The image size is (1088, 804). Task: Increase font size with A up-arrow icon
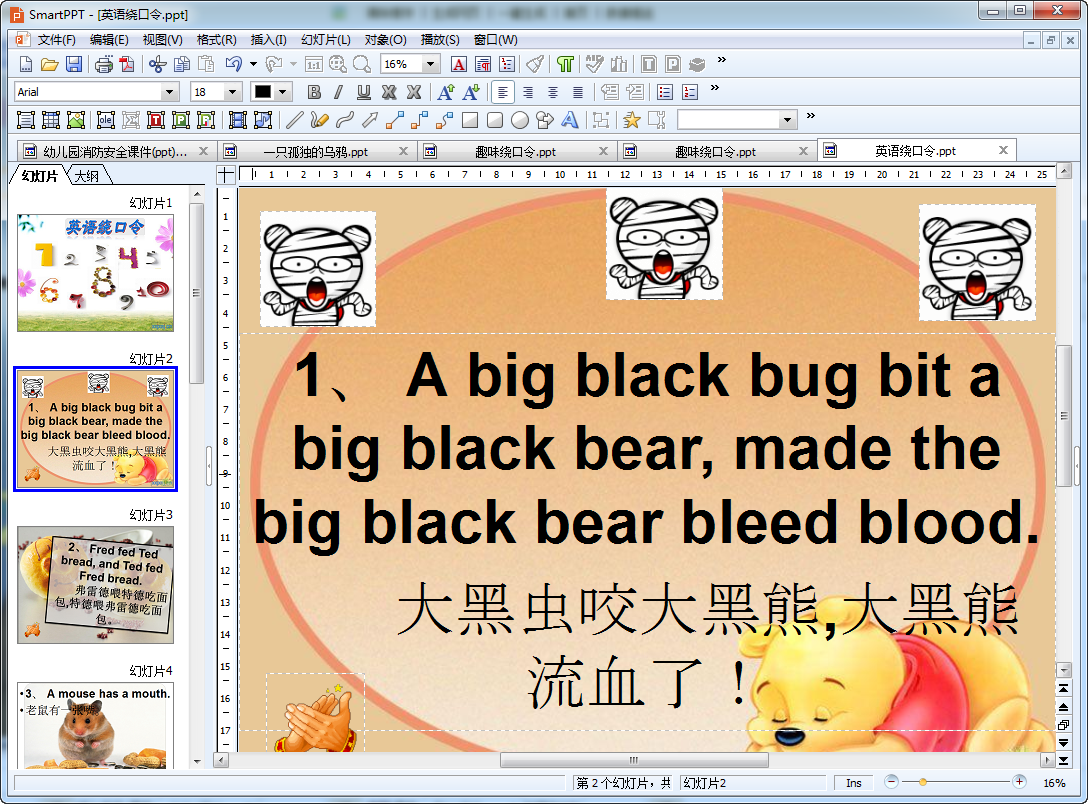(446, 92)
